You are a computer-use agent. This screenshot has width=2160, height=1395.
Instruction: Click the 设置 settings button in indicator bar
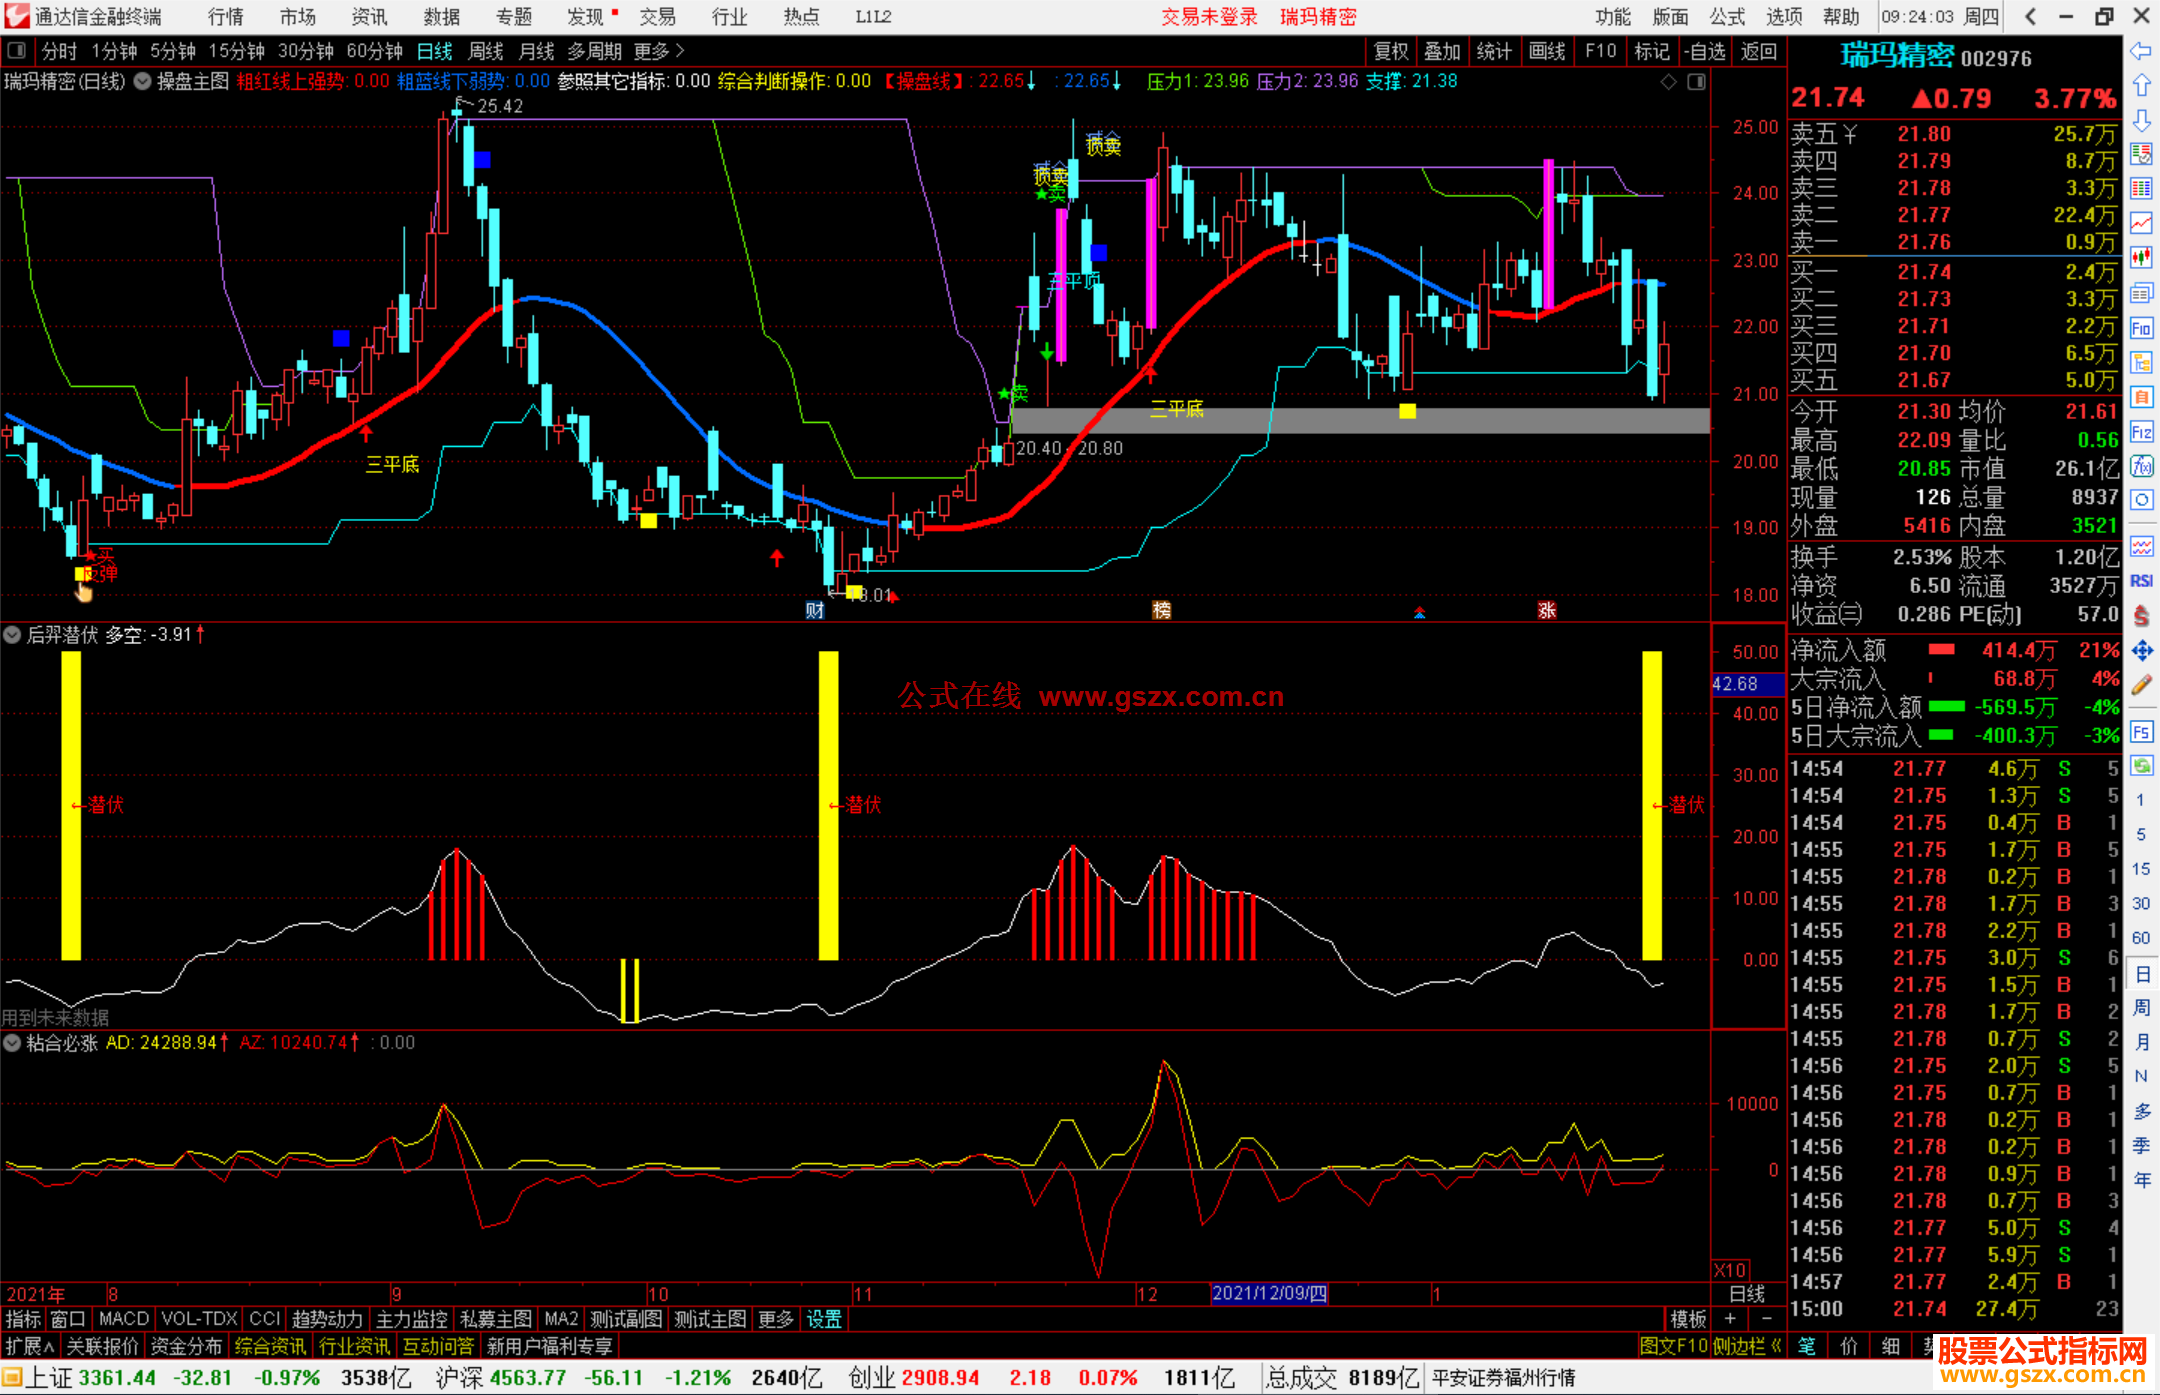point(824,1319)
